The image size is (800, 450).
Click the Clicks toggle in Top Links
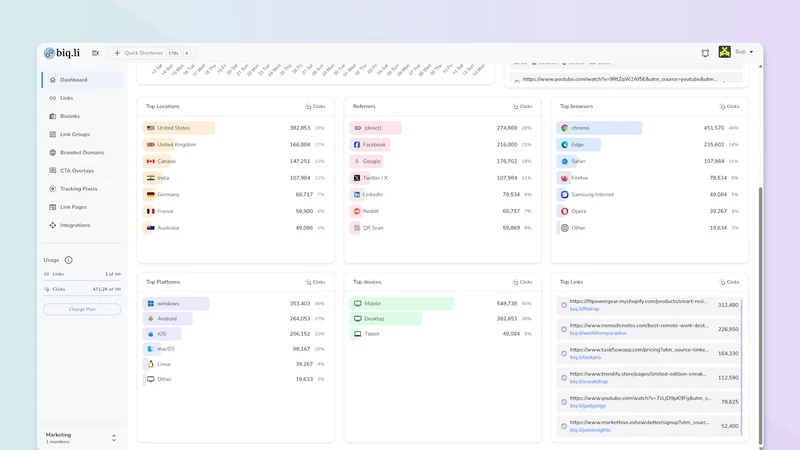coord(730,282)
